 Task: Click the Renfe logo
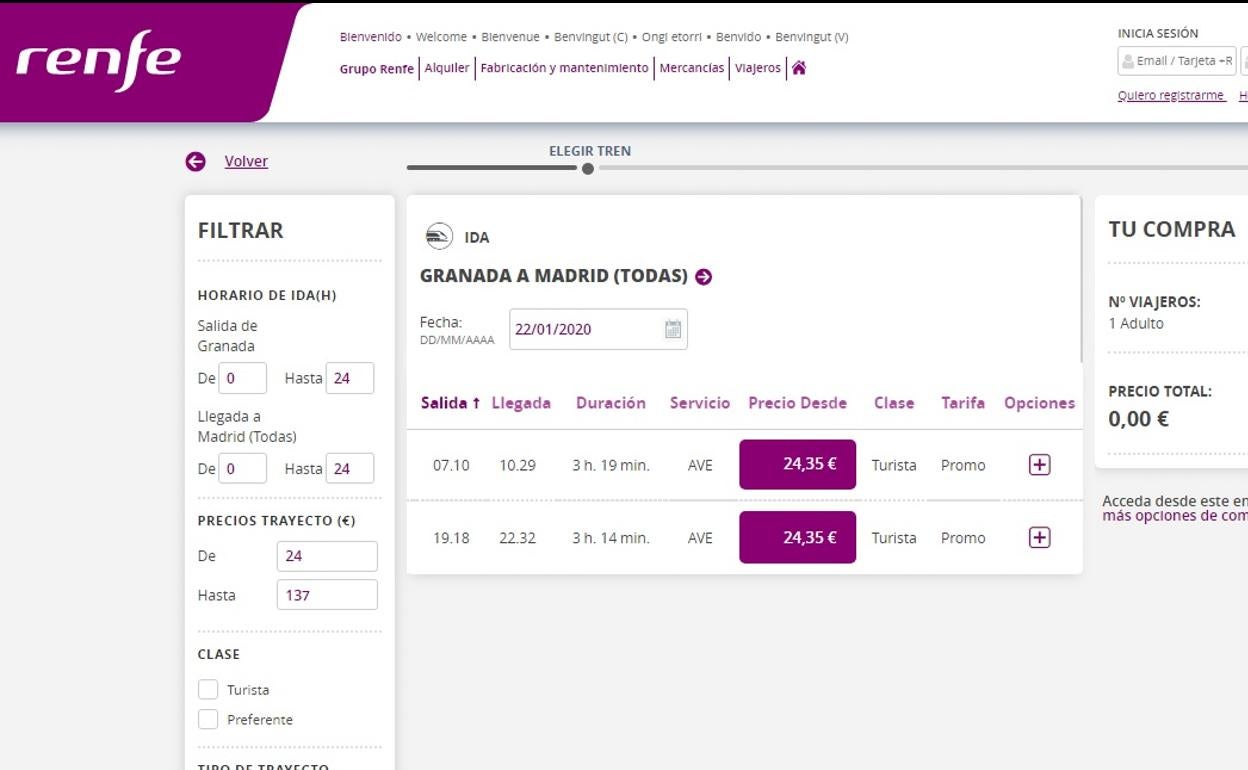[98, 60]
